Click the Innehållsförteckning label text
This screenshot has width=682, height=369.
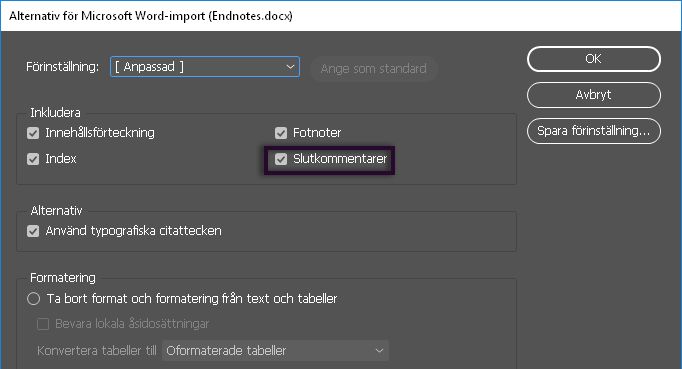coord(100,133)
